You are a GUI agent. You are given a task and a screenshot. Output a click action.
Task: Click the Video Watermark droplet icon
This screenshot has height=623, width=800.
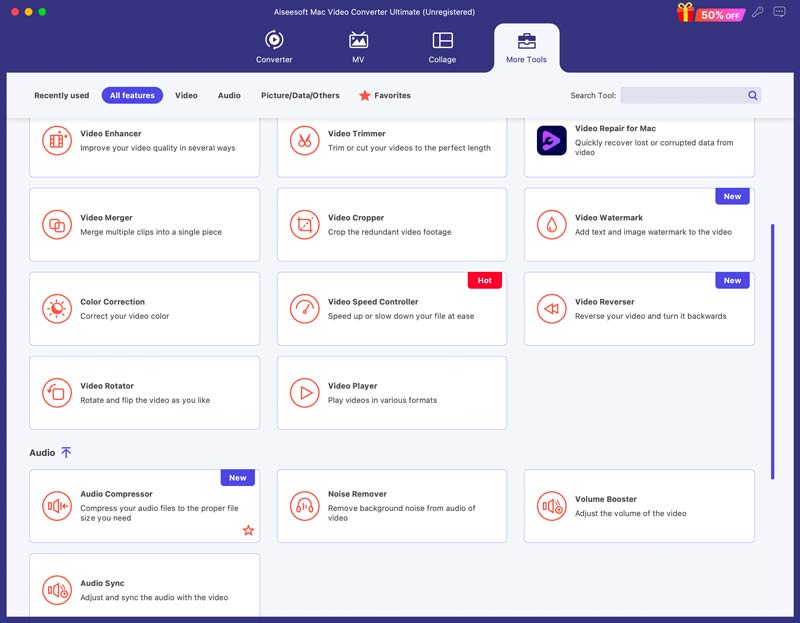551,225
